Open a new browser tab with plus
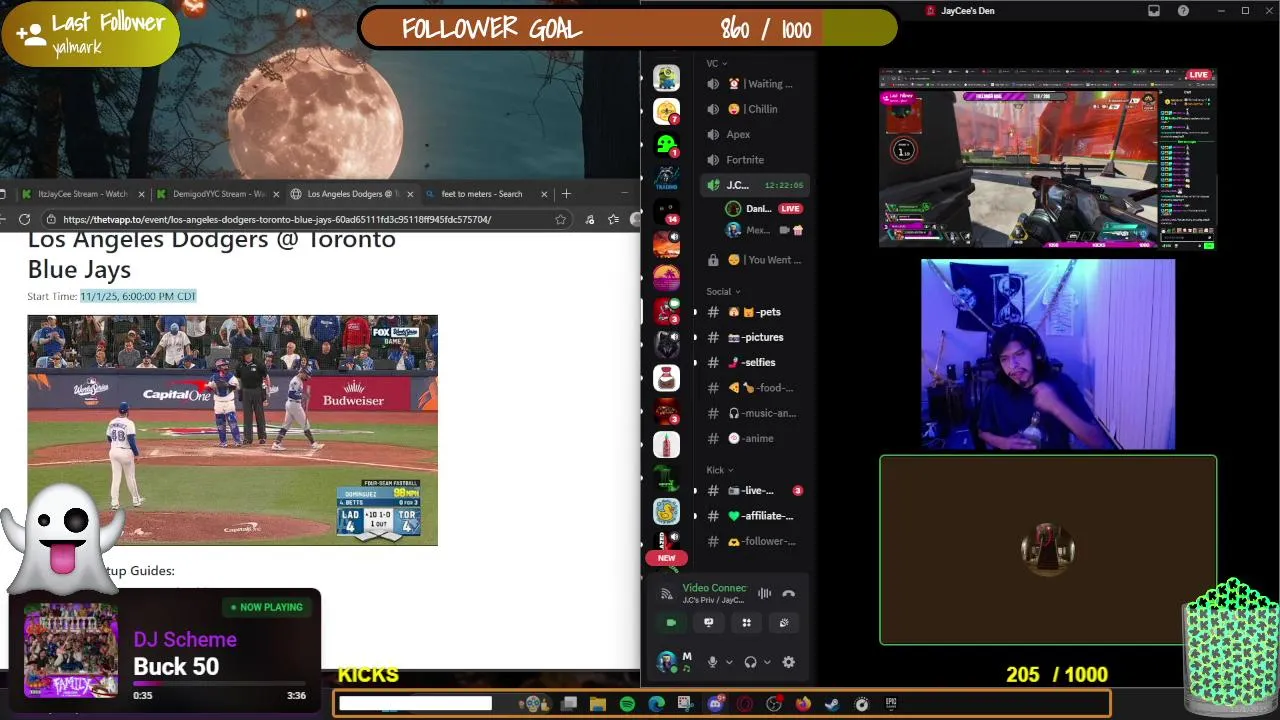The height and width of the screenshot is (720, 1280). (566, 194)
